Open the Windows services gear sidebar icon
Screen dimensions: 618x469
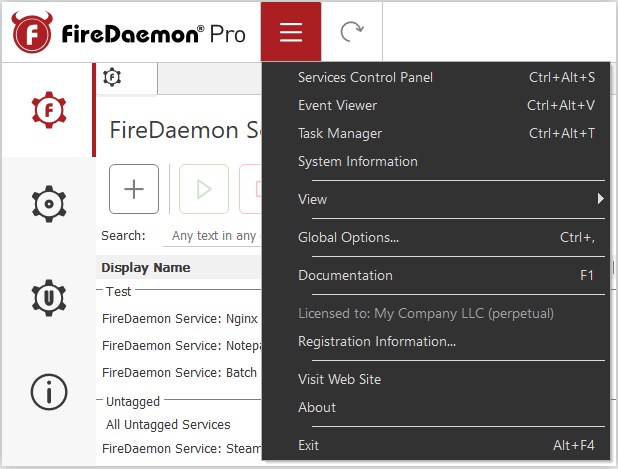point(49,204)
